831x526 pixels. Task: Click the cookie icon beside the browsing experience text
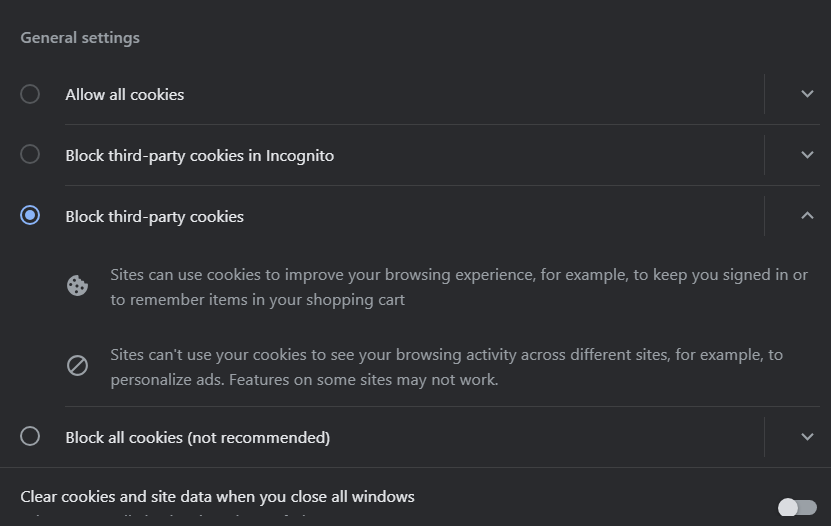[77, 286]
